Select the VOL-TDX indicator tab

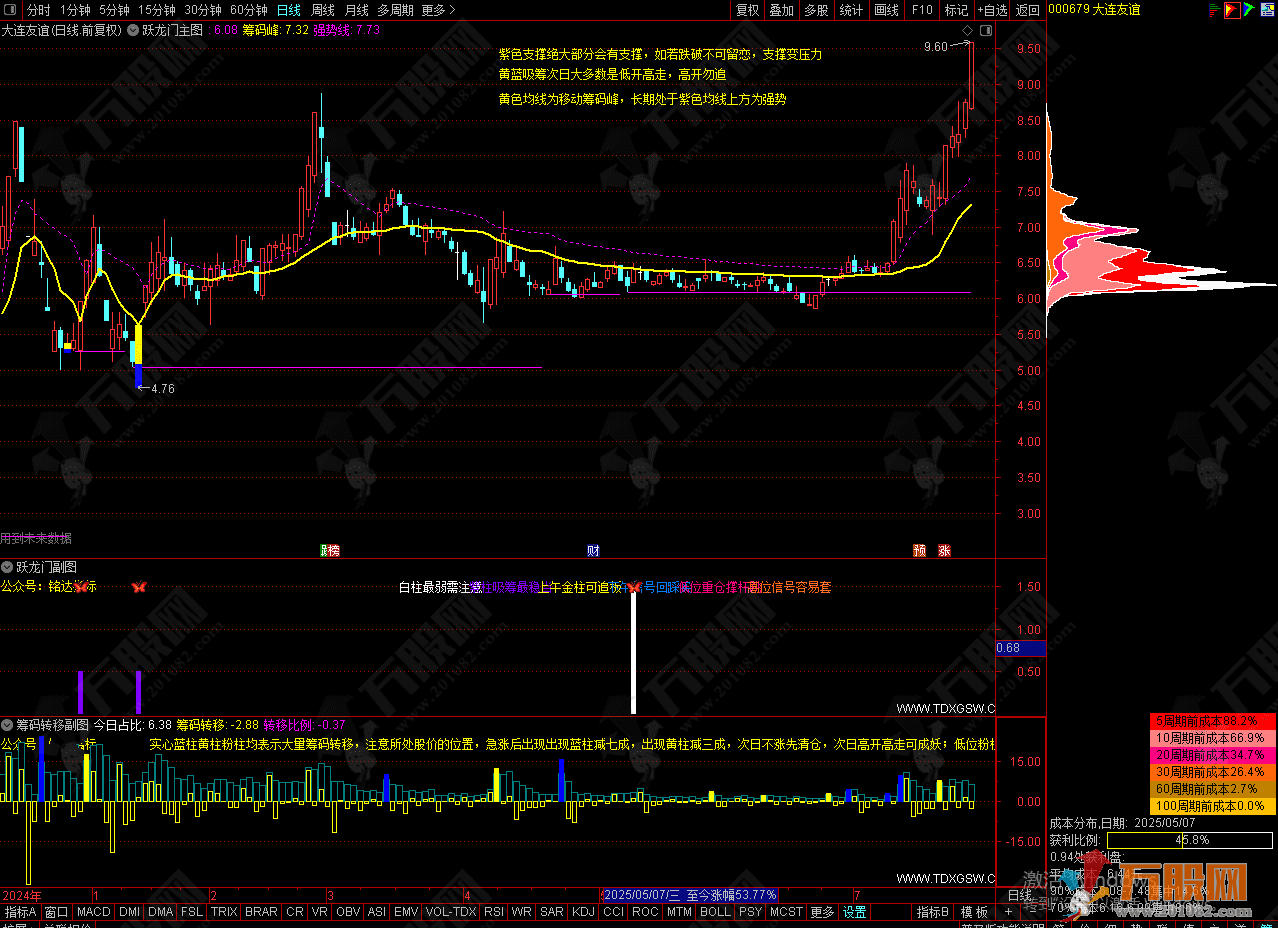(451, 912)
